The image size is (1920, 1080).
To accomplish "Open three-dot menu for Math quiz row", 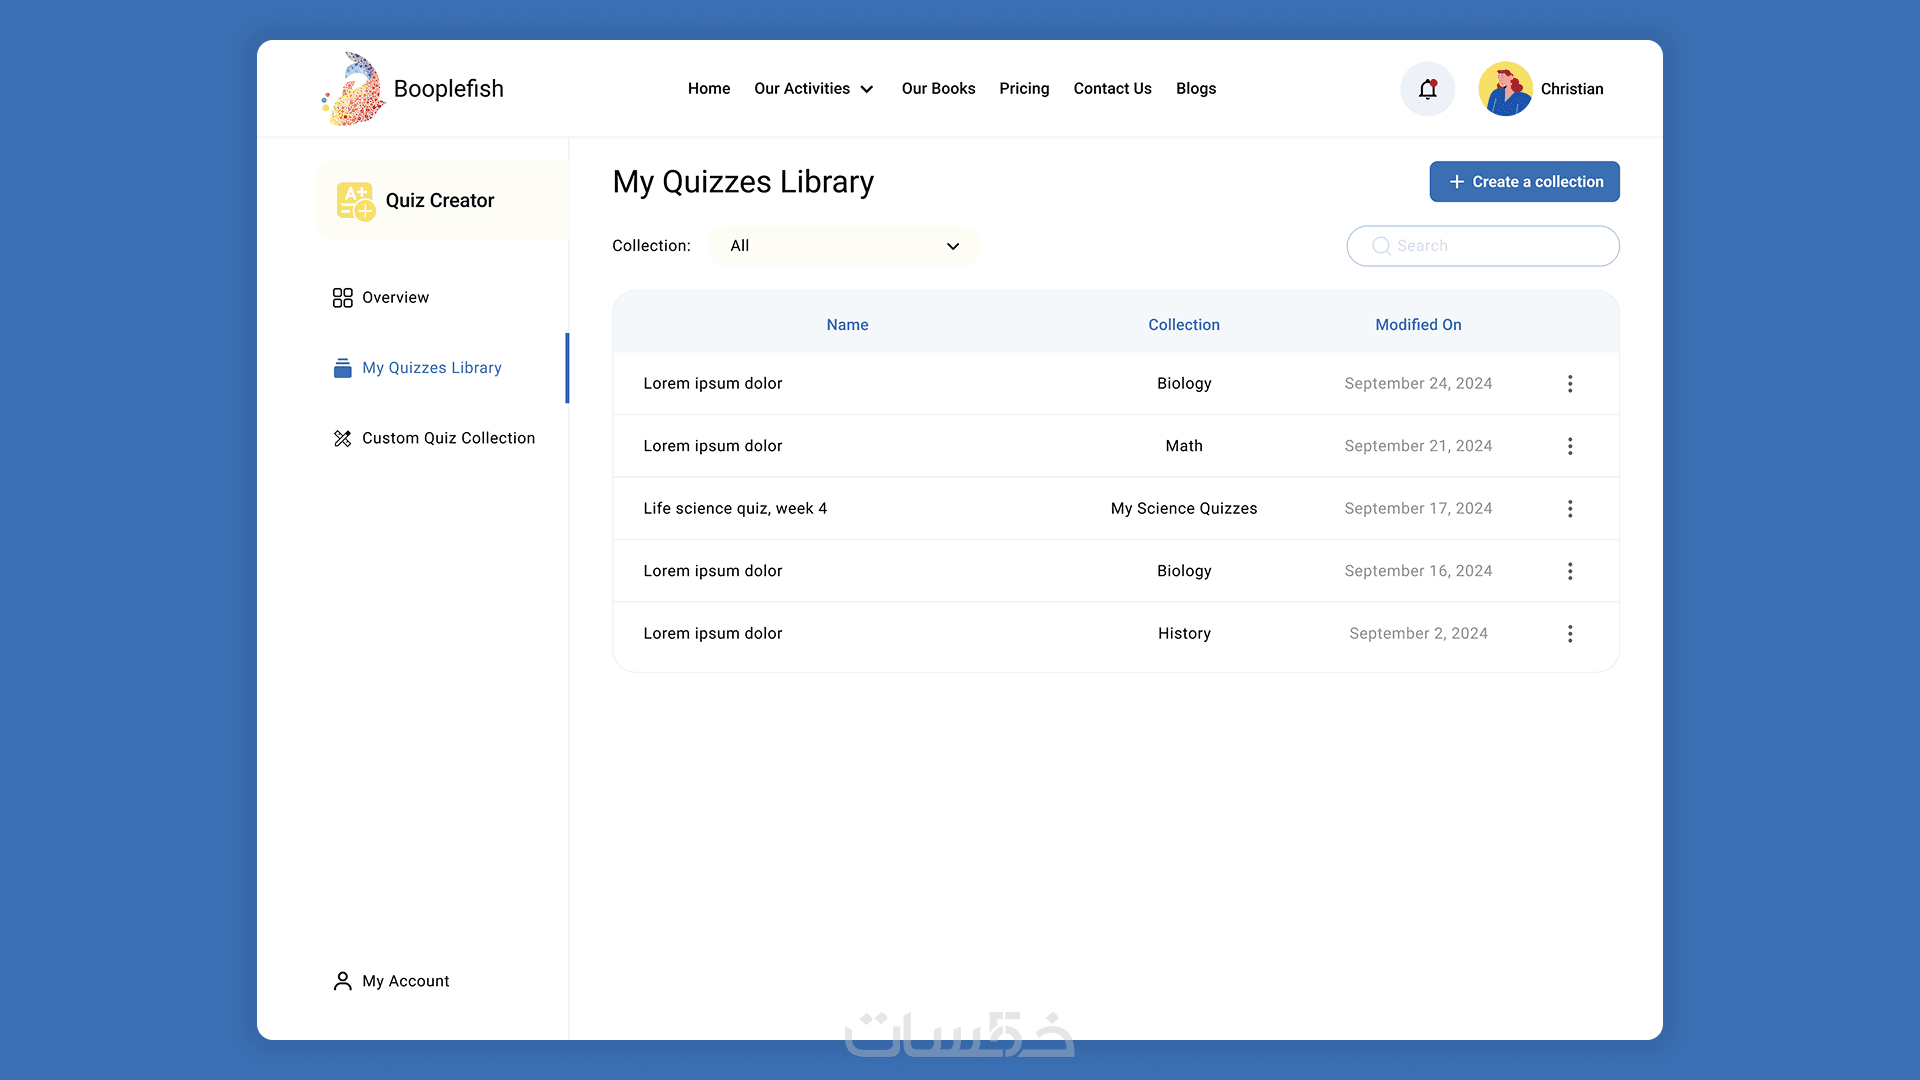I will coord(1570,446).
